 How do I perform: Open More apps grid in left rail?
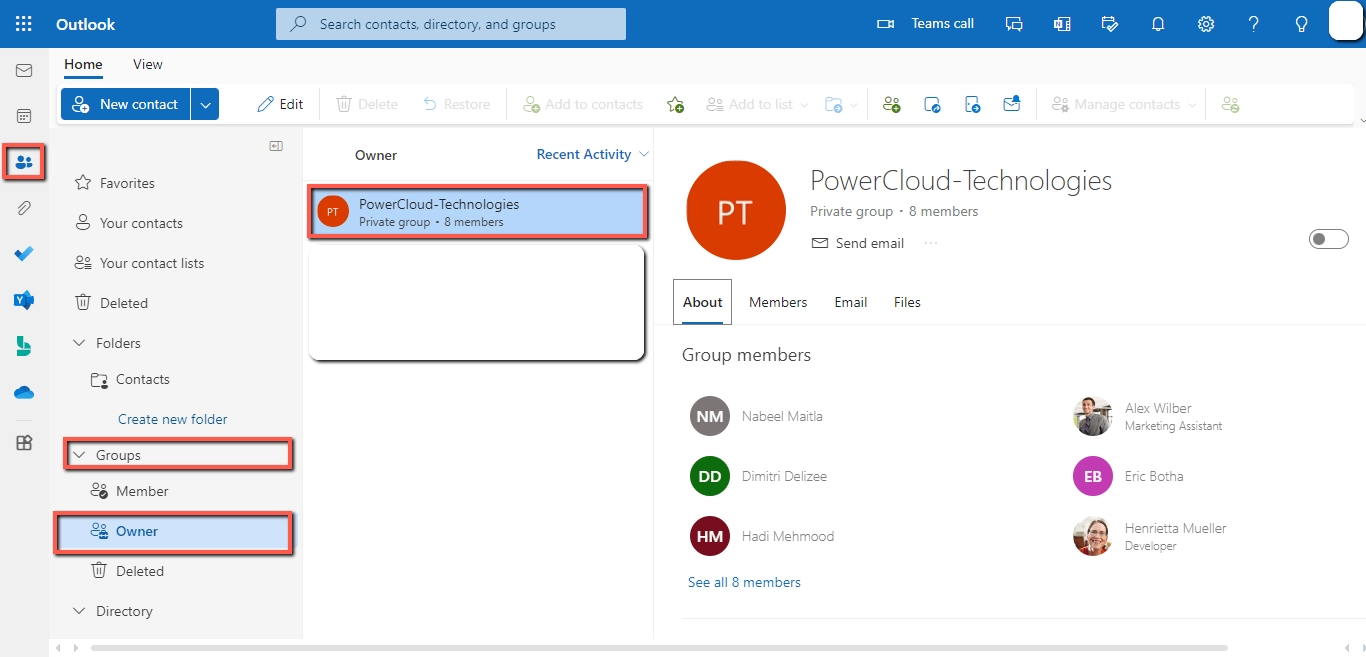coord(24,443)
